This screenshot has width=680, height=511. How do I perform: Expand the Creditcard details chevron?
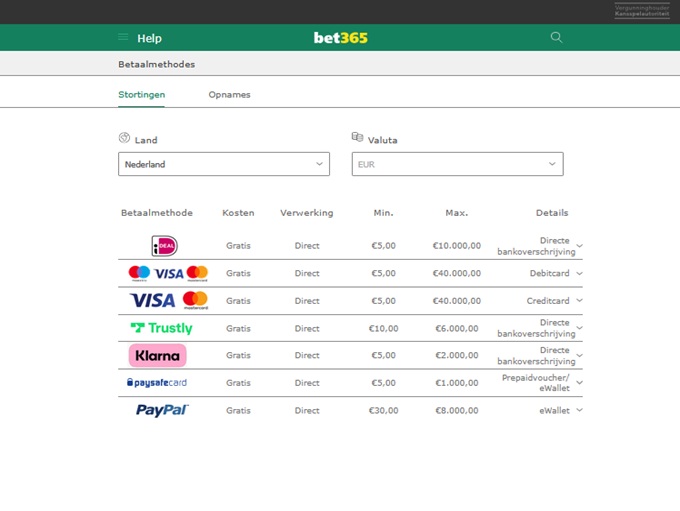point(580,301)
